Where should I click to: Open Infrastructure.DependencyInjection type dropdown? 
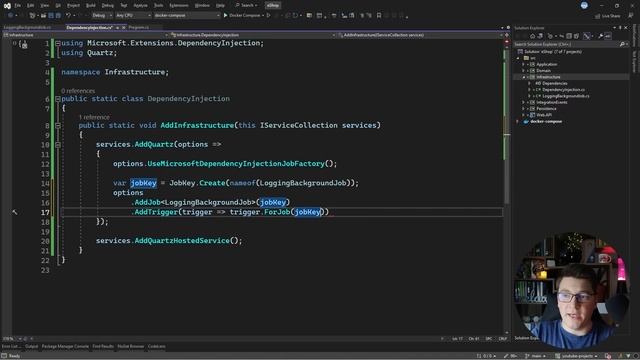(253, 35)
